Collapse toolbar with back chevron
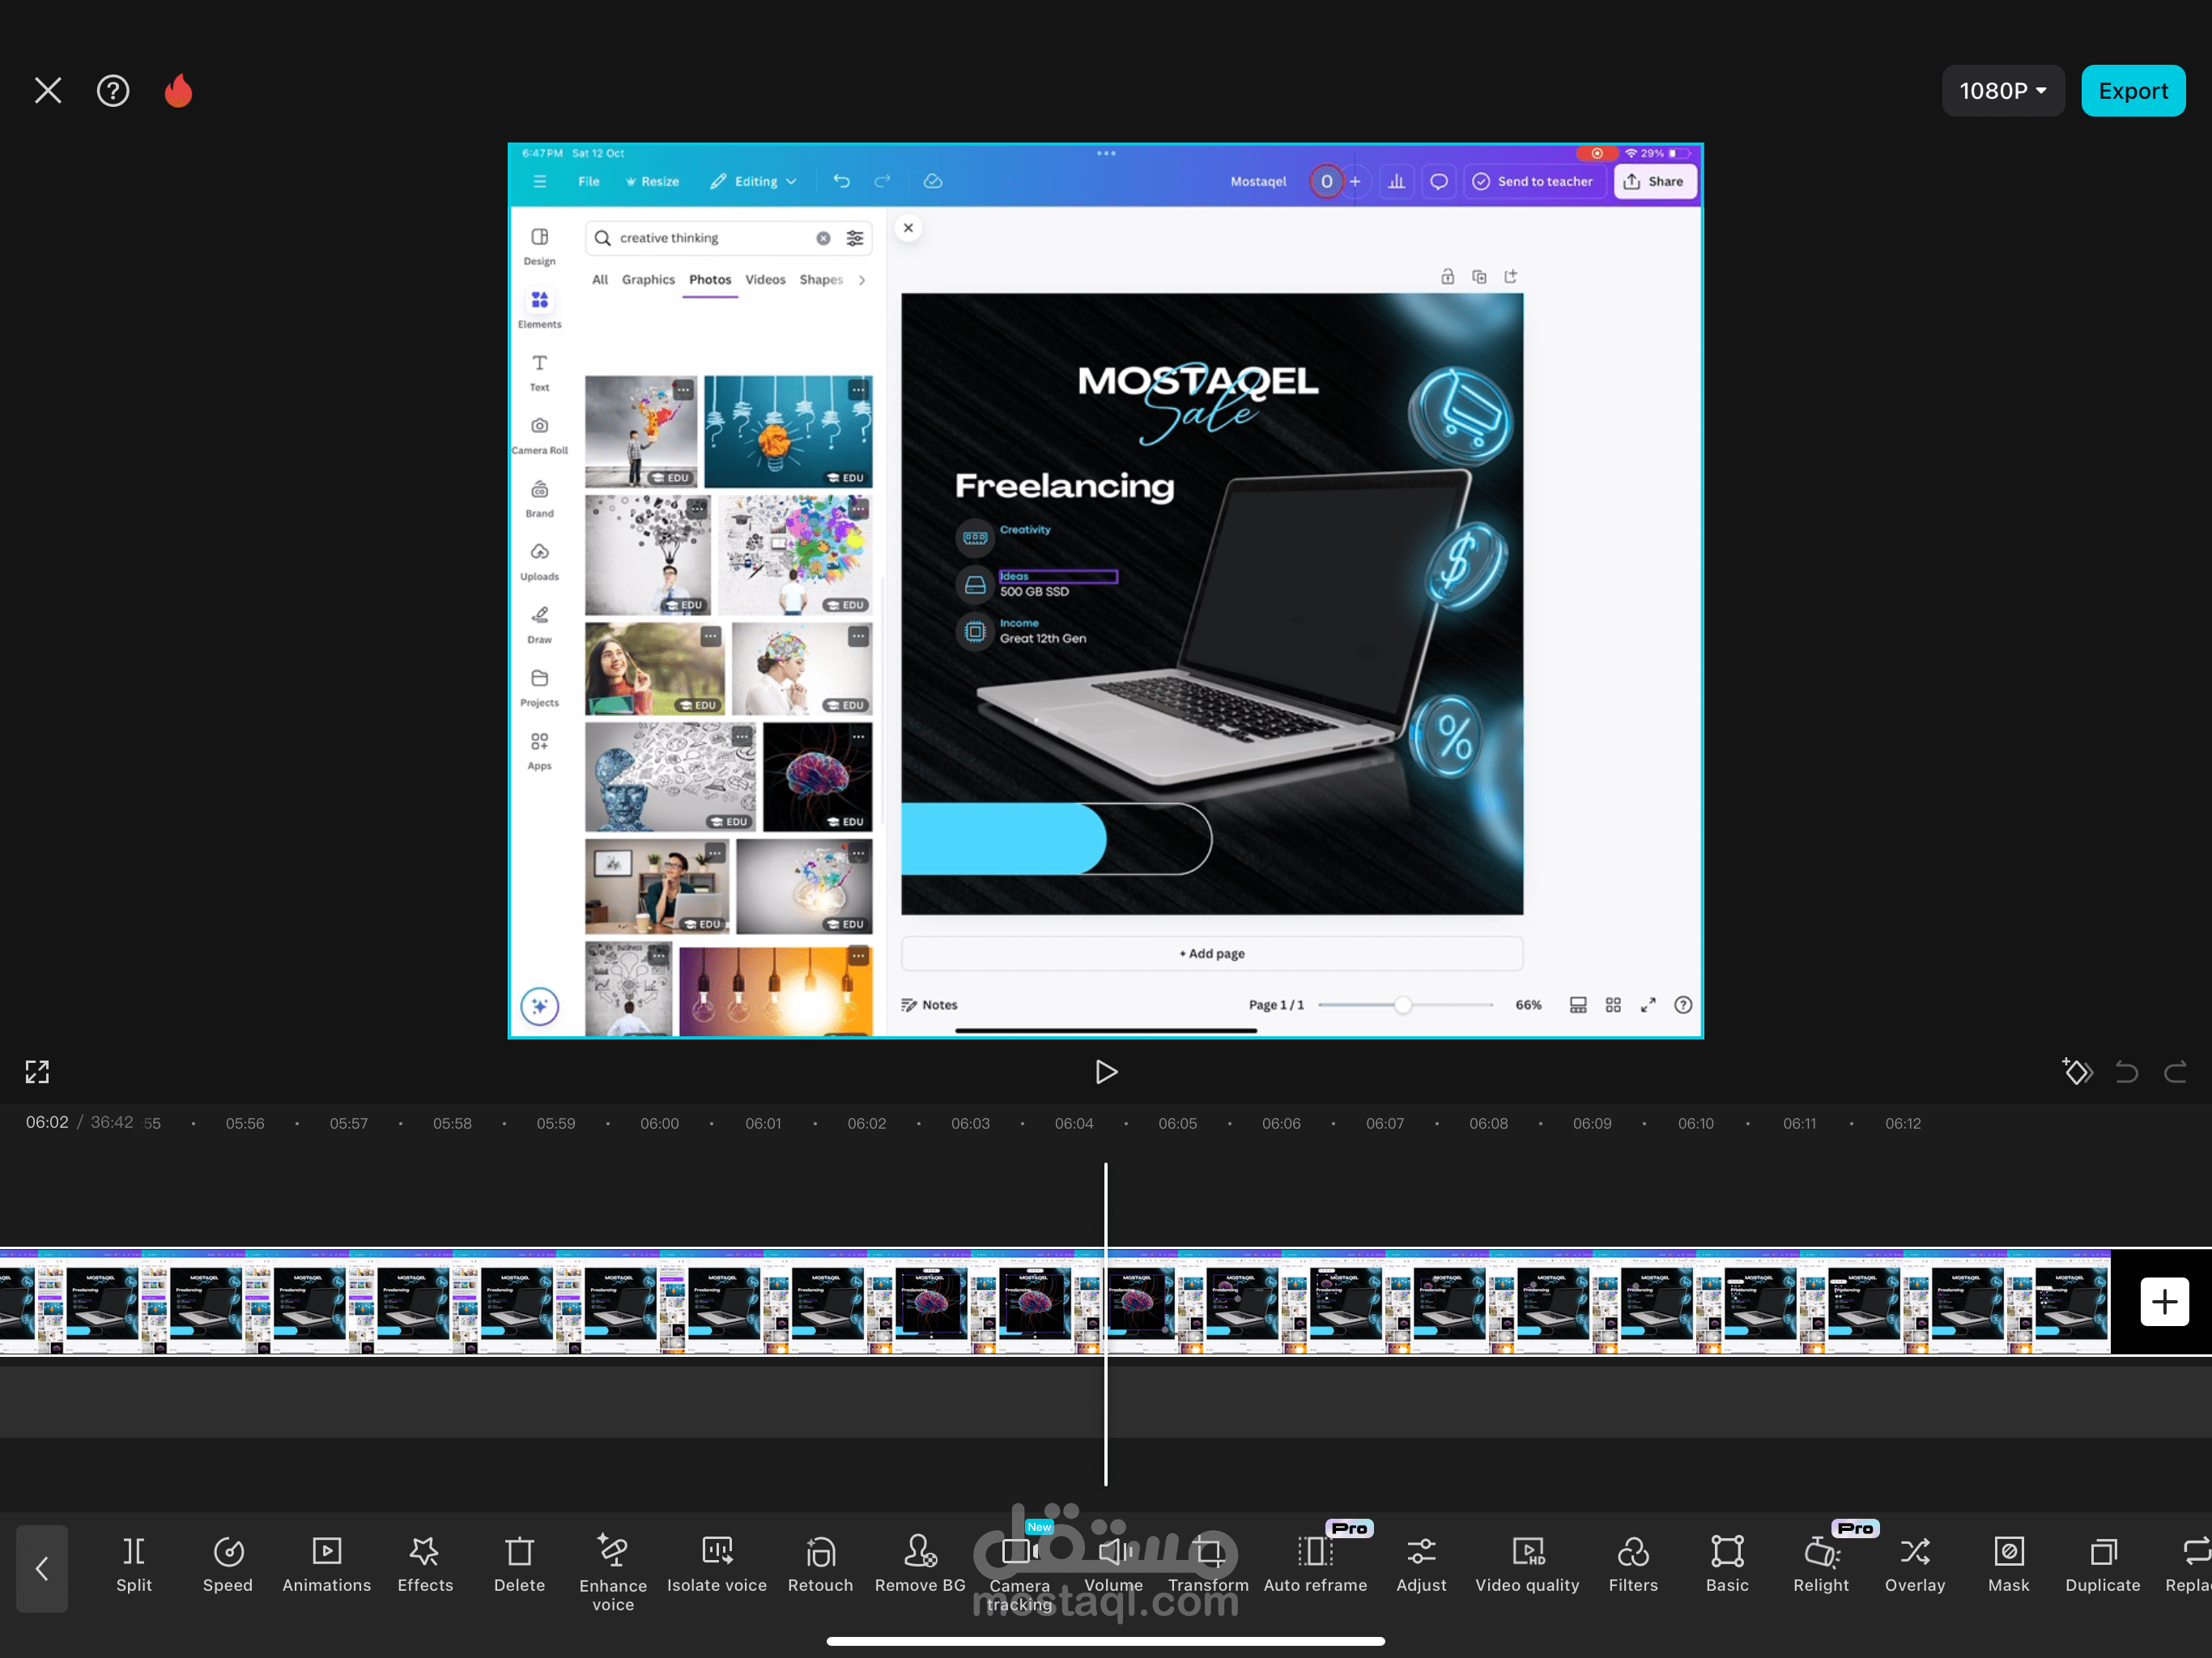The height and width of the screenshot is (1658, 2212). pyautogui.click(x=42, y=1568)
